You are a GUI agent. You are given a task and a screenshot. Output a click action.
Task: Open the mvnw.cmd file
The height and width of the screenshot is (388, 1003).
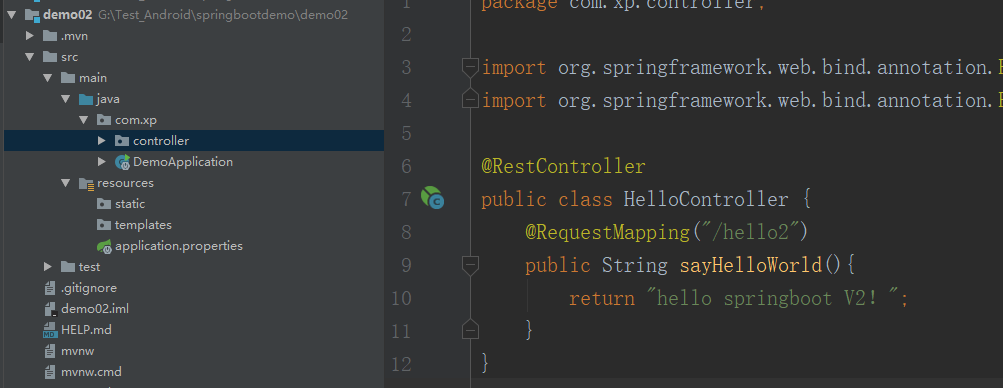tap(91, 372)
